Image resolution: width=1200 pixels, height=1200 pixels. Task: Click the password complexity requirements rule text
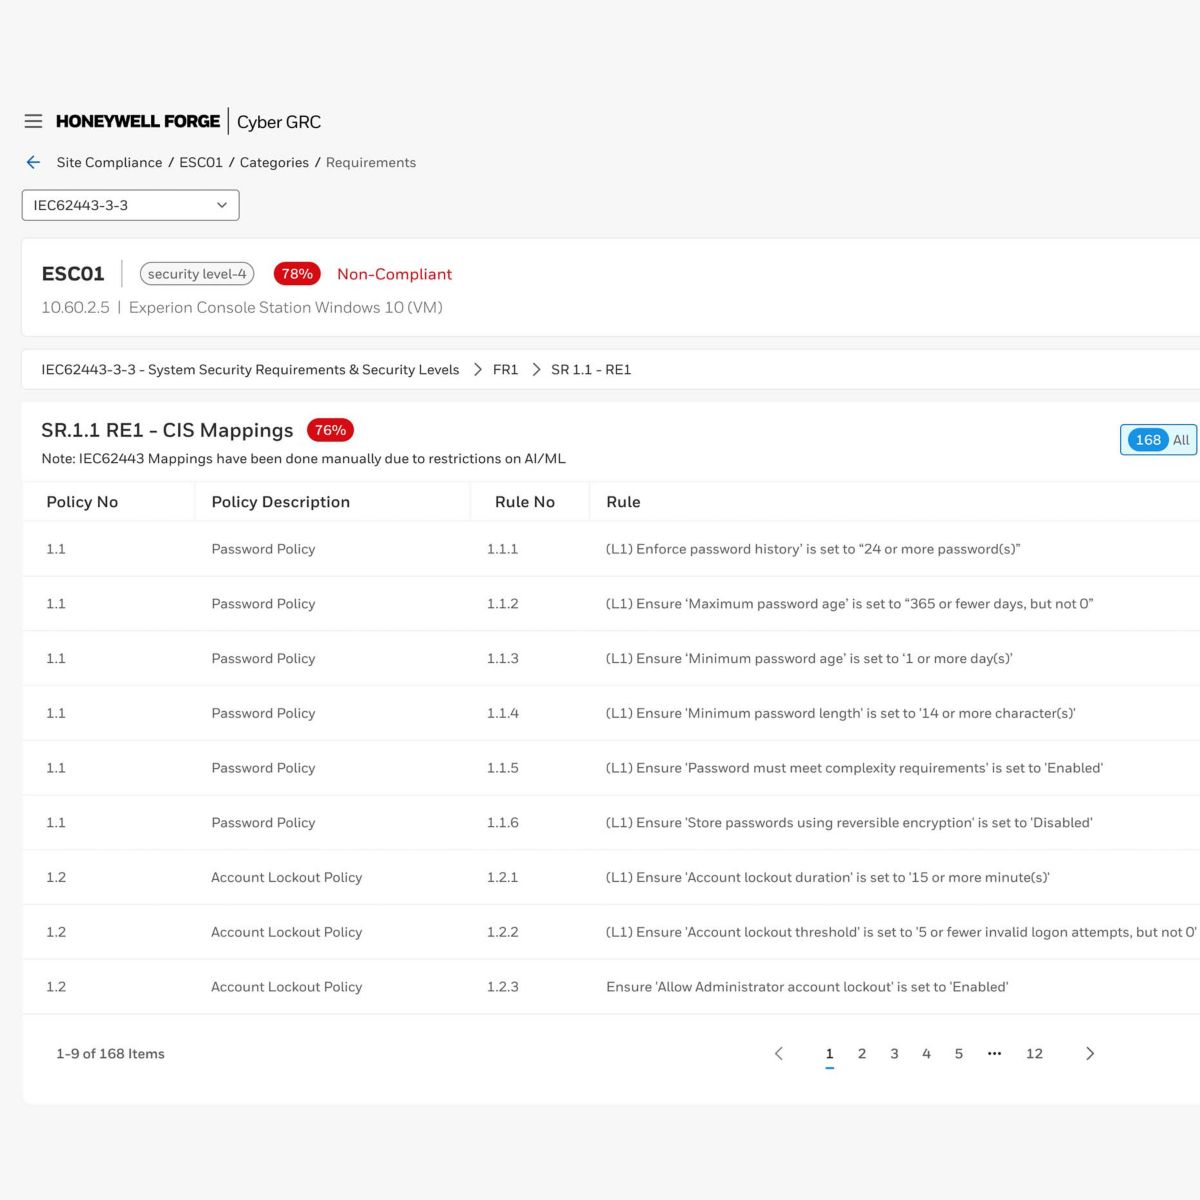(x=854, y=768)
